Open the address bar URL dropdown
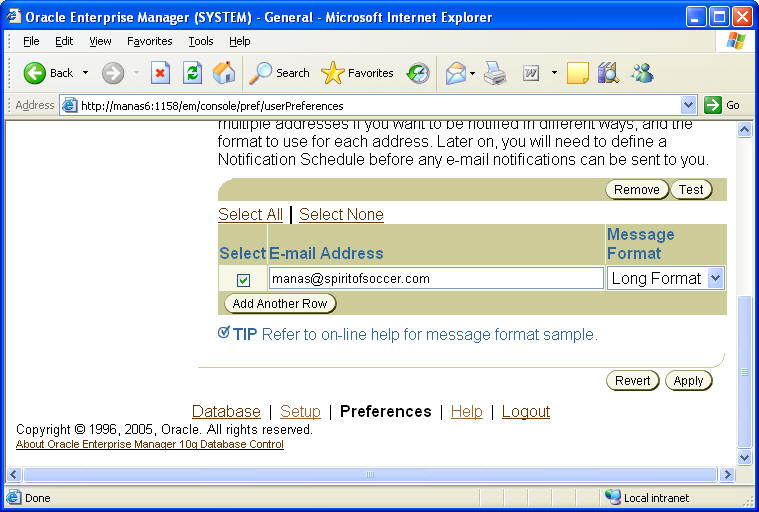 688,105
